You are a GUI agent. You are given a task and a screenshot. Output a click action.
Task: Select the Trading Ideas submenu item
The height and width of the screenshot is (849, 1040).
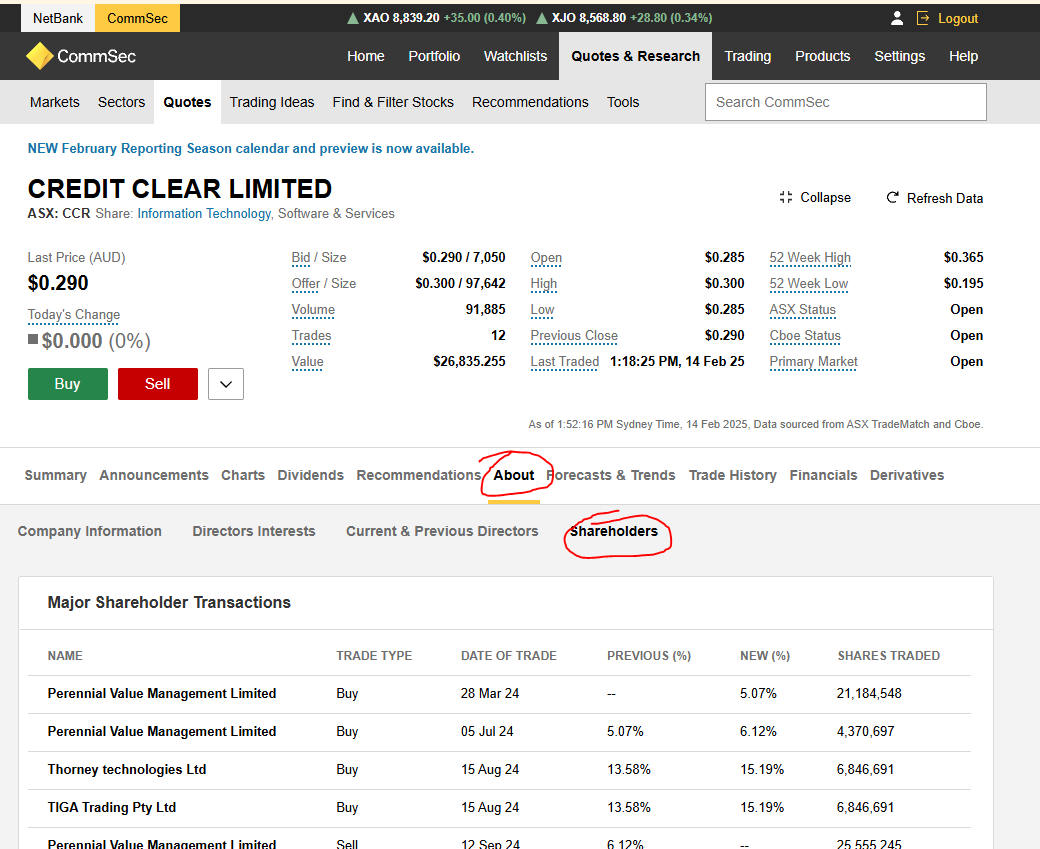(x=271, y=102)
